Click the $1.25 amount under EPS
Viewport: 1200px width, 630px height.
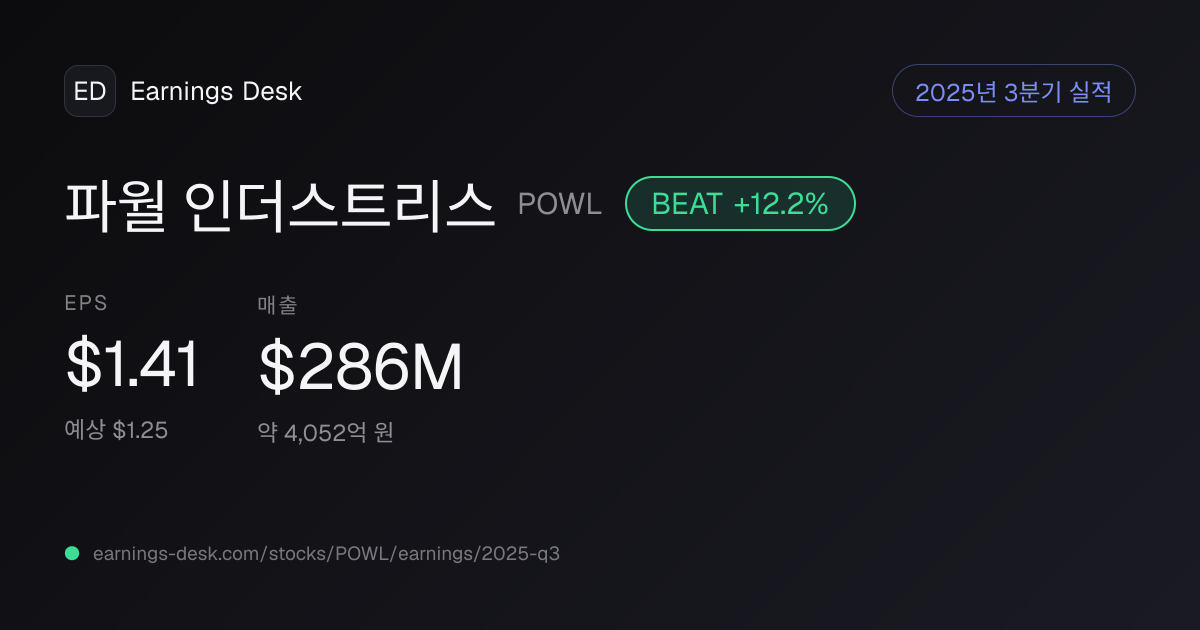click(x=140, y=431)
